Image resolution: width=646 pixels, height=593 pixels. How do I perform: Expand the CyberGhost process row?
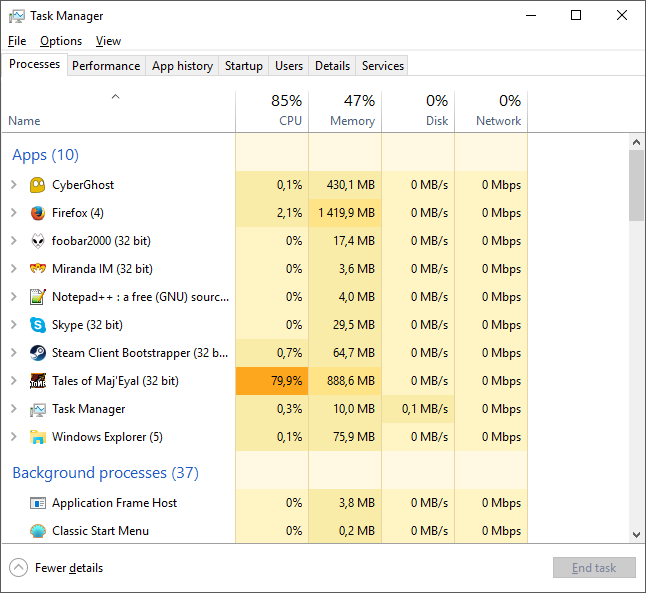[x=13, y=185]
